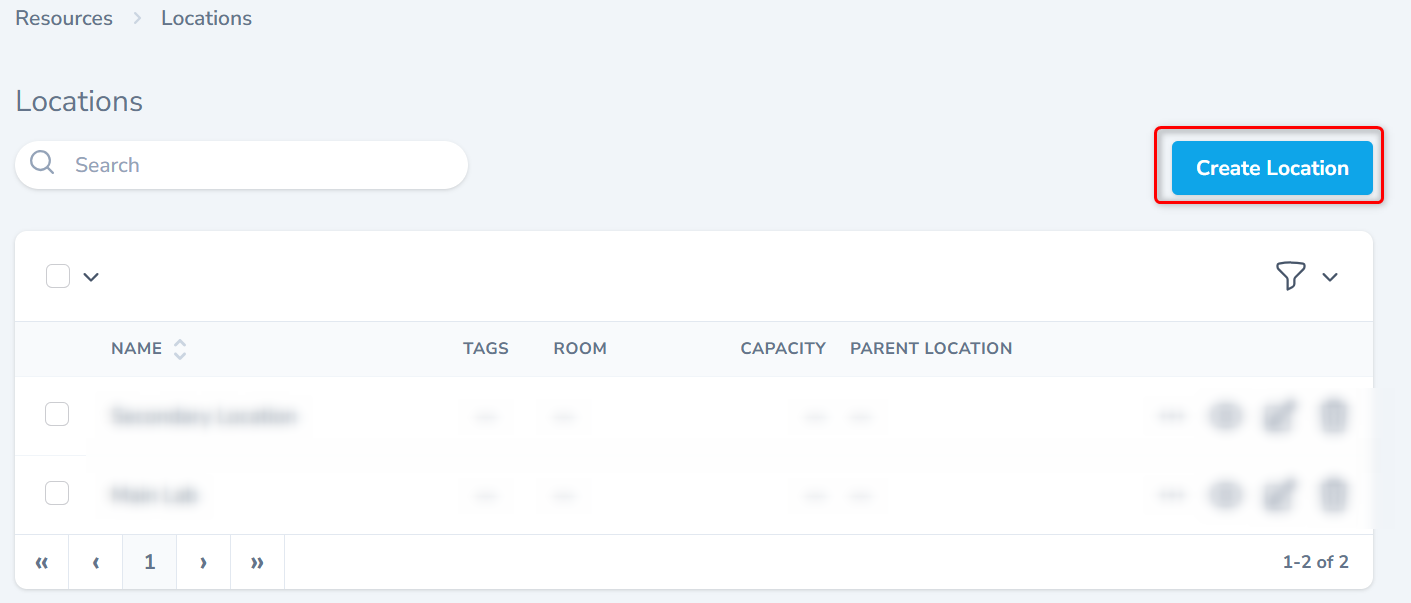This screenshot has height=603, width=1411.
Task: Open the table filter funnel icon
Action: pyautogui.click(x=1291, y=276)
